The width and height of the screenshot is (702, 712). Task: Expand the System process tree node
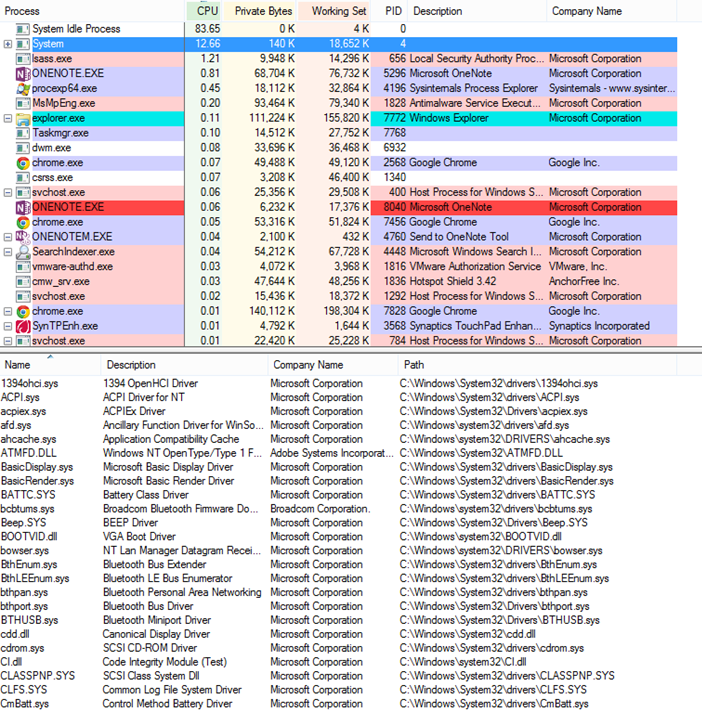(7, 44)
